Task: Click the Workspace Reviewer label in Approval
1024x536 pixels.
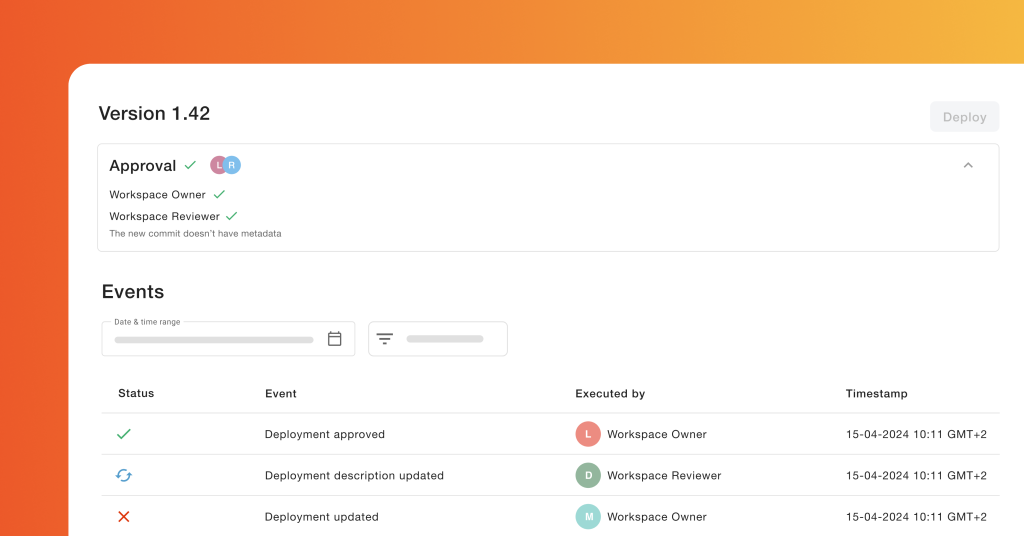Action: [165, 216]
